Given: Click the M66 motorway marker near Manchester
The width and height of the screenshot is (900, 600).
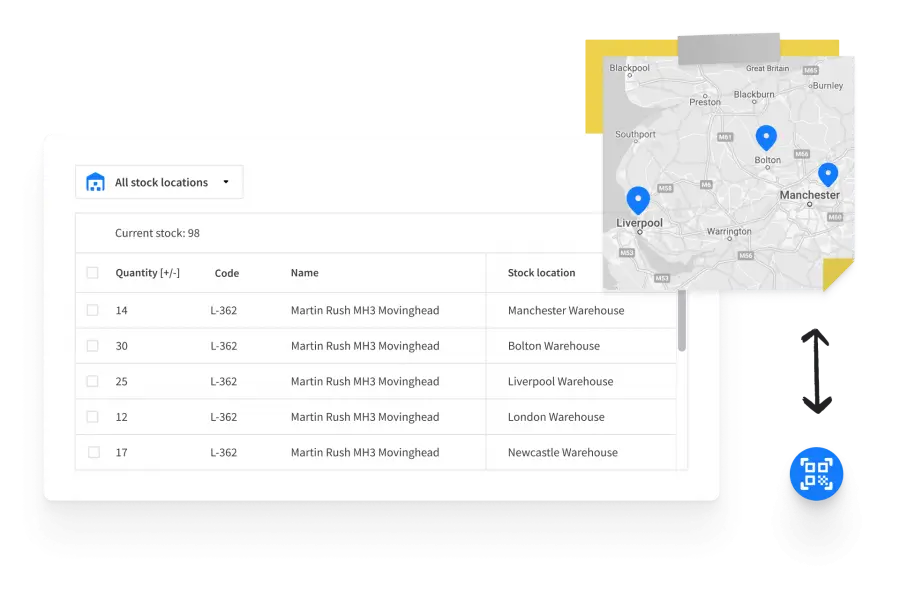Looking at the screenshot, I should 801,152.
